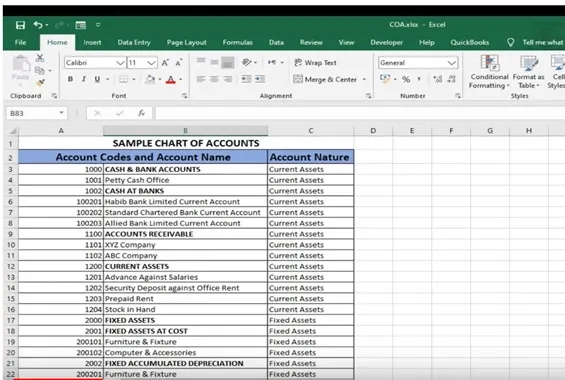Open Font Color dropdown arrow

(x=181, y=80)
